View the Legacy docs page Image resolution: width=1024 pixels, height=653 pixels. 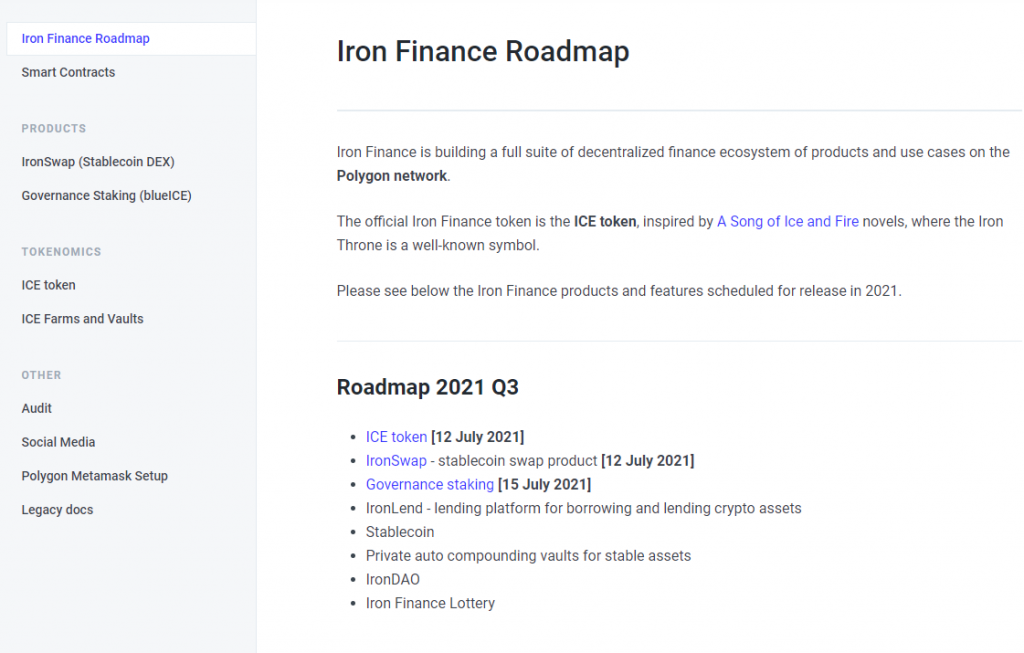click(57, 510)
